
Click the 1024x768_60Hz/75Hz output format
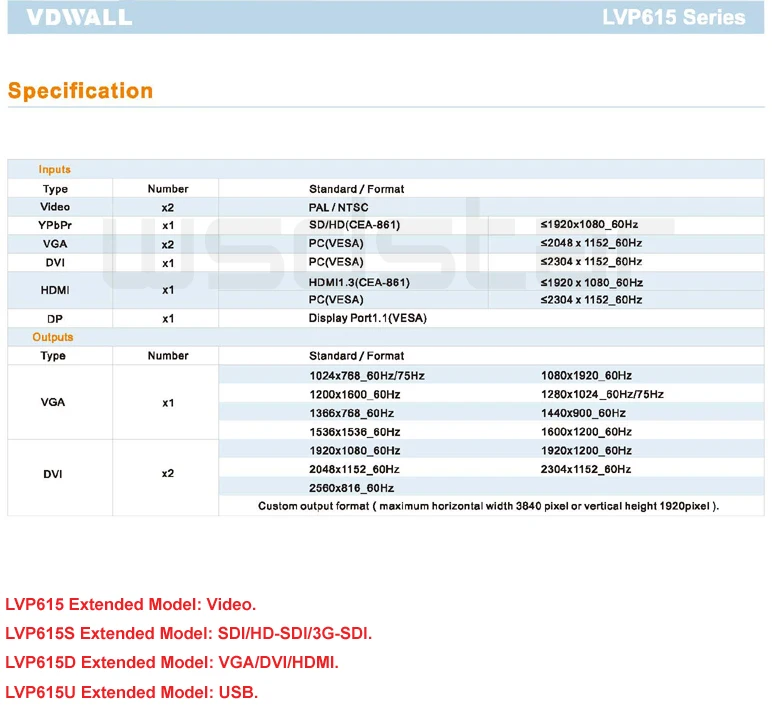(367, 376)
